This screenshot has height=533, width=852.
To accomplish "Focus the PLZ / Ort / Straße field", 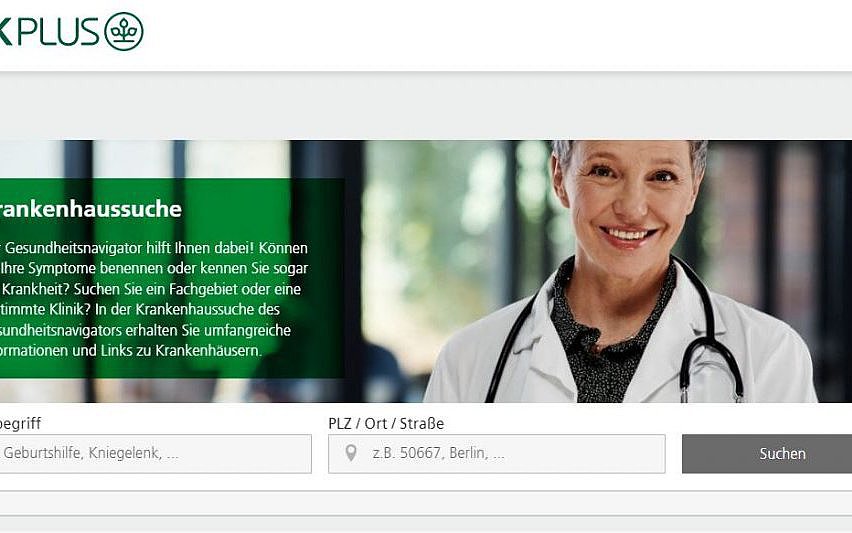I will (497, 454).
